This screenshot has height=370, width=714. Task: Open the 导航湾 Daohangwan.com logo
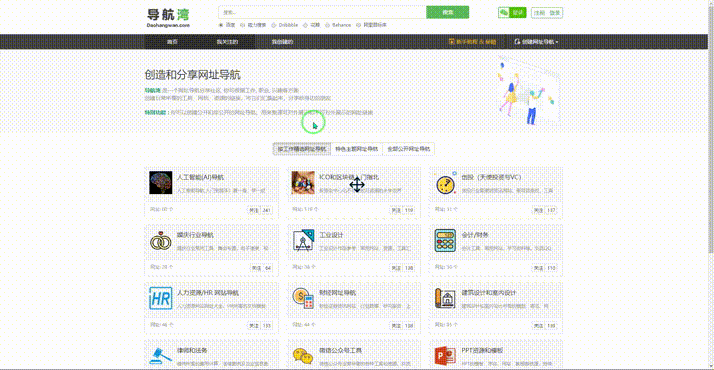pyautogui.click(x=168, y=18)
